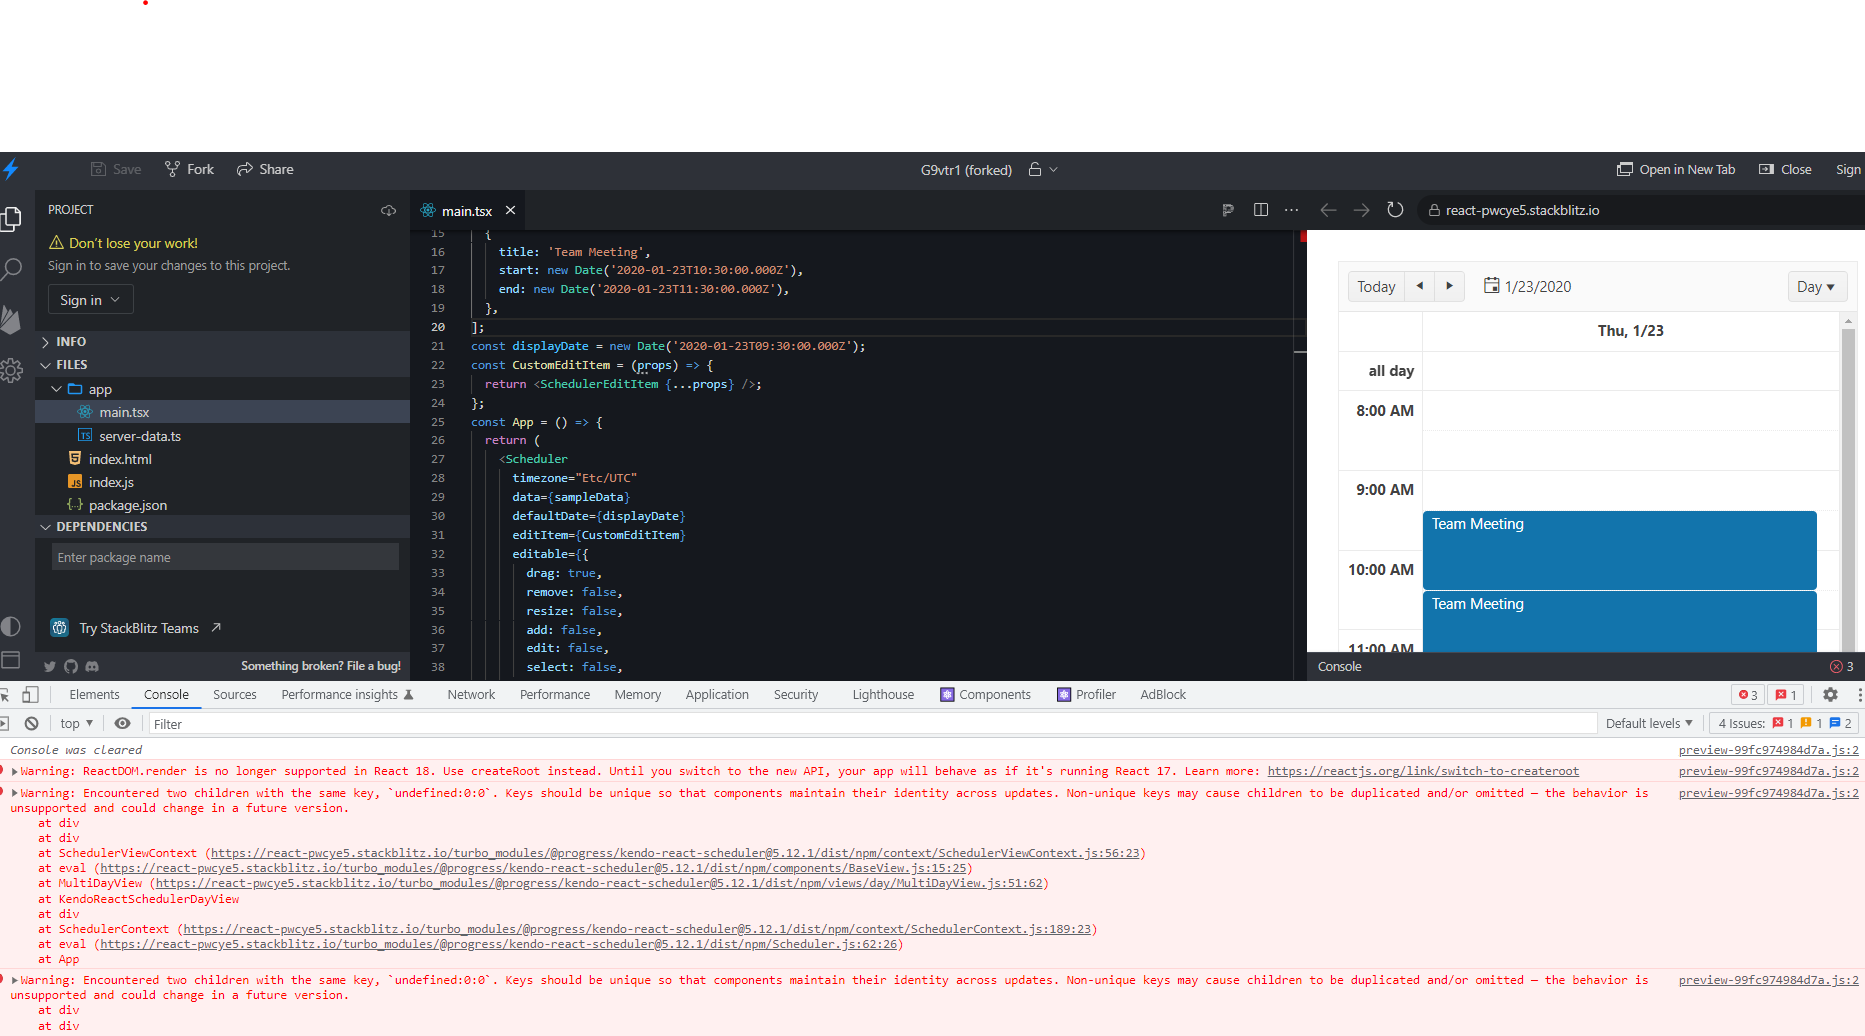Go to next day in scheduler
This screenshot has width=1865, height=1036.
point(1449,286)
